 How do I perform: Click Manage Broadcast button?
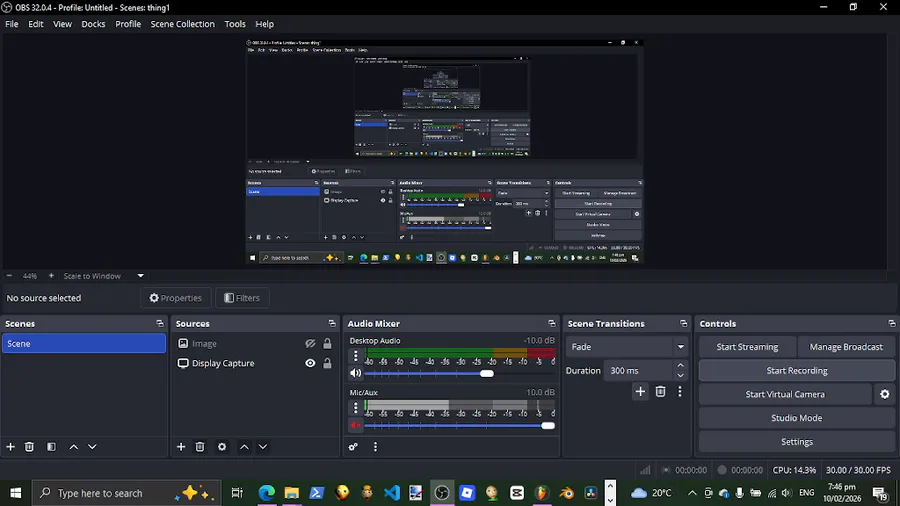coord(846,347)
